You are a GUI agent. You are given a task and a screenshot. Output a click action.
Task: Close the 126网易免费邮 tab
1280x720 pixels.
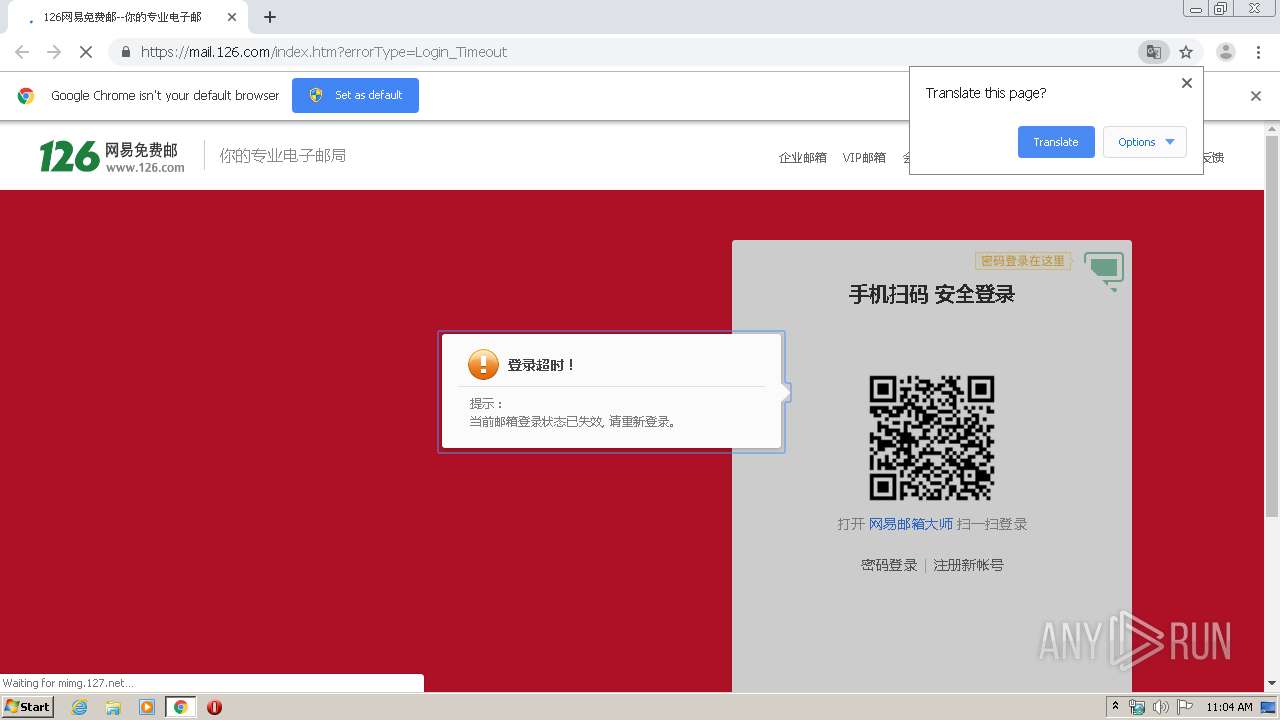click(231, 17)
